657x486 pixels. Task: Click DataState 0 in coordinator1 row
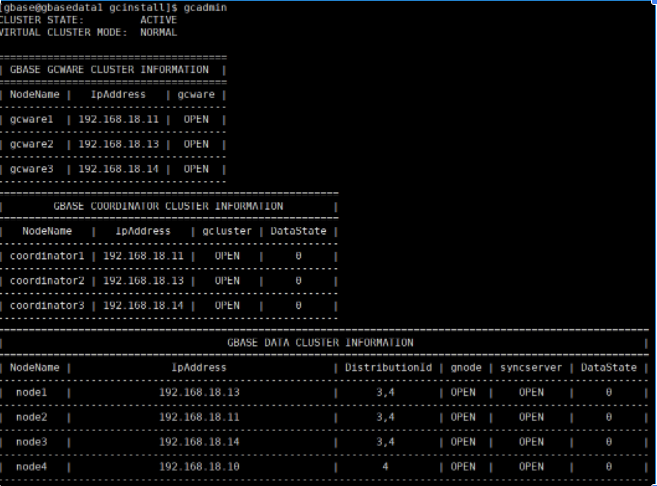tap(298, 256)
